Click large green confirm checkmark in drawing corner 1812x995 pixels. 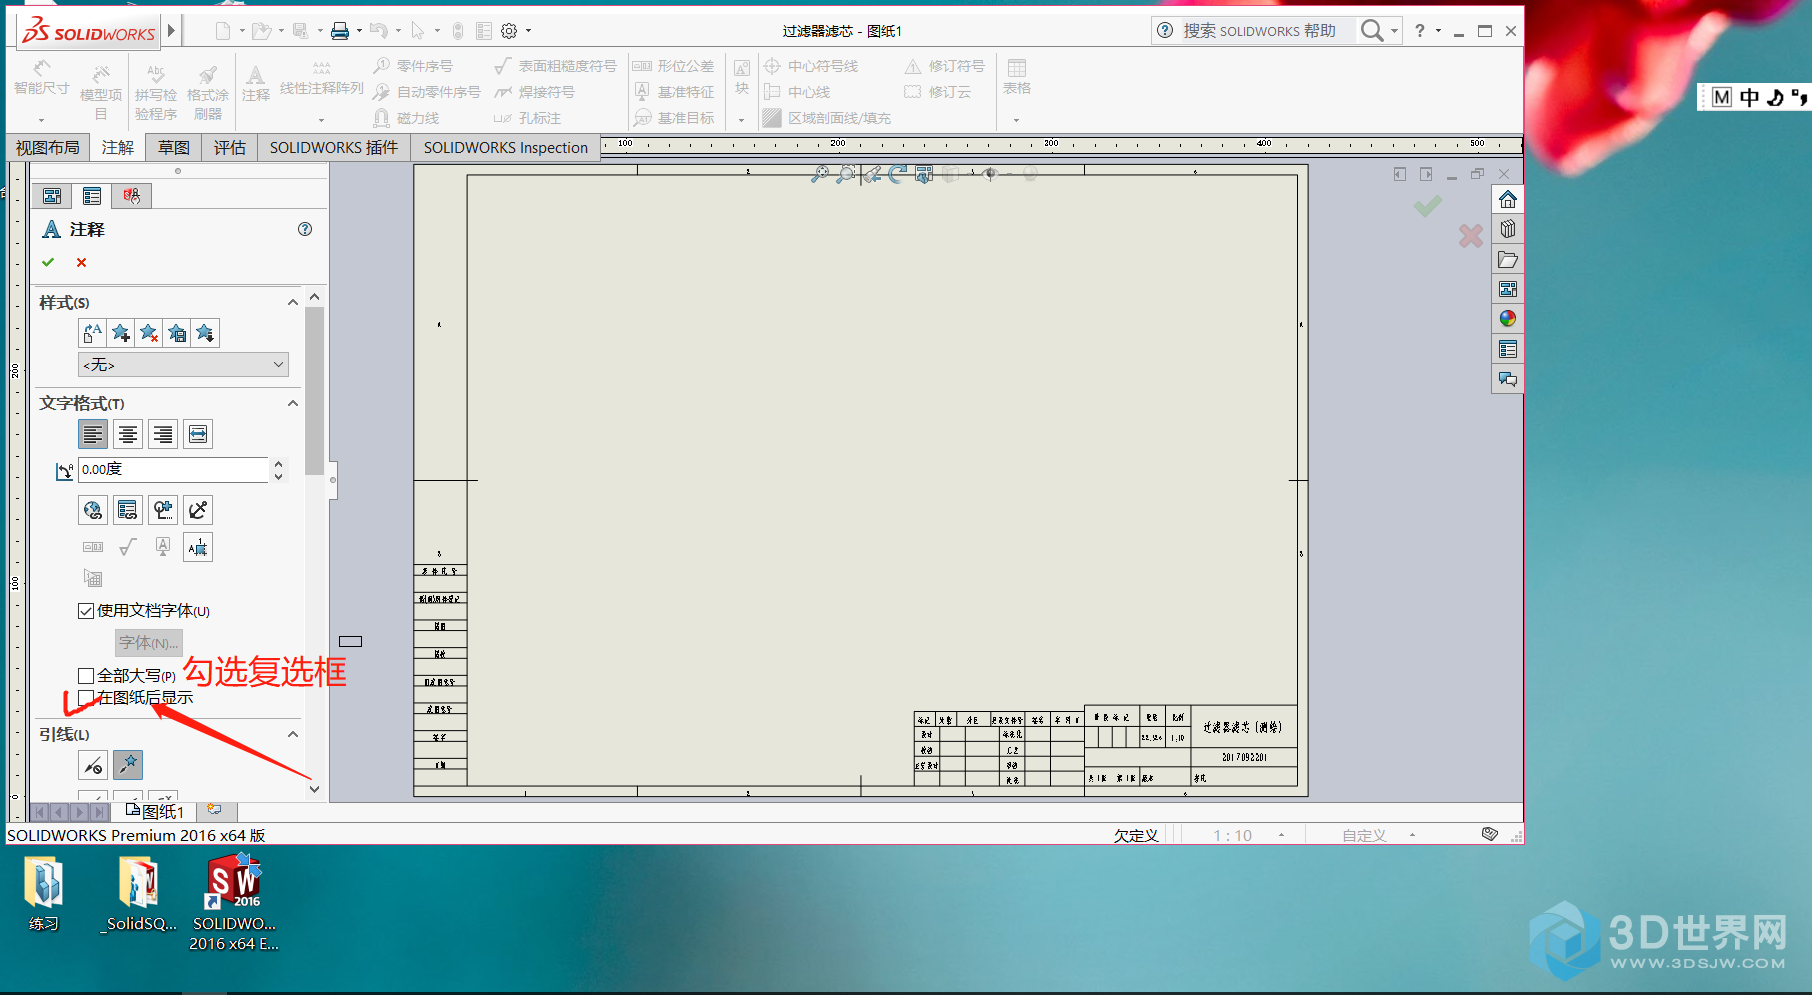(1427, 206)
